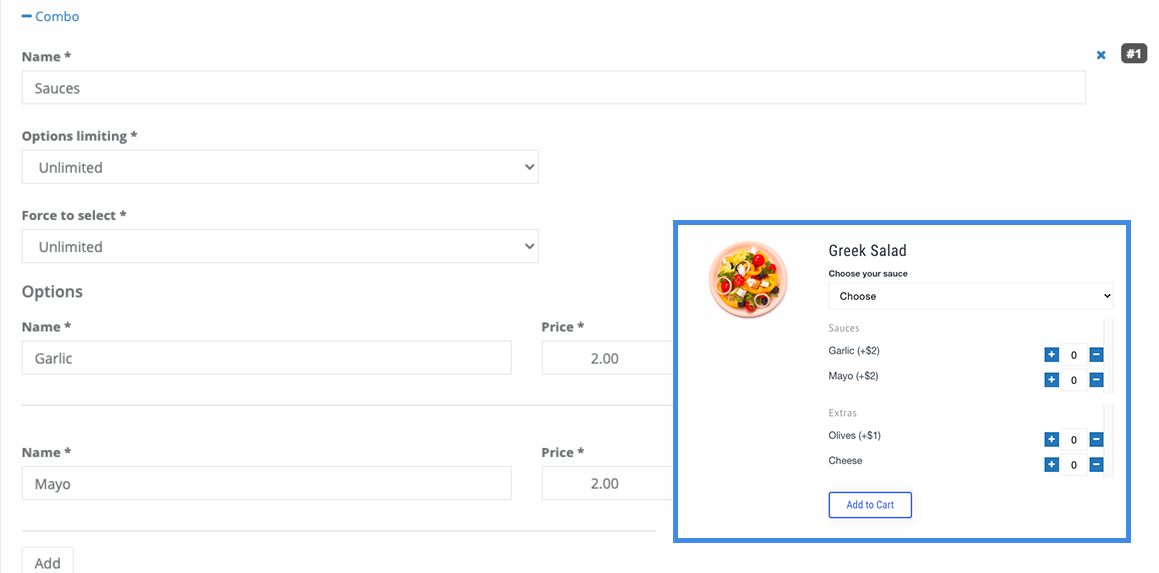Remove combo #1 with the blue X icon
This screenshot has width=1159, height=573.
click(1101, 55)
